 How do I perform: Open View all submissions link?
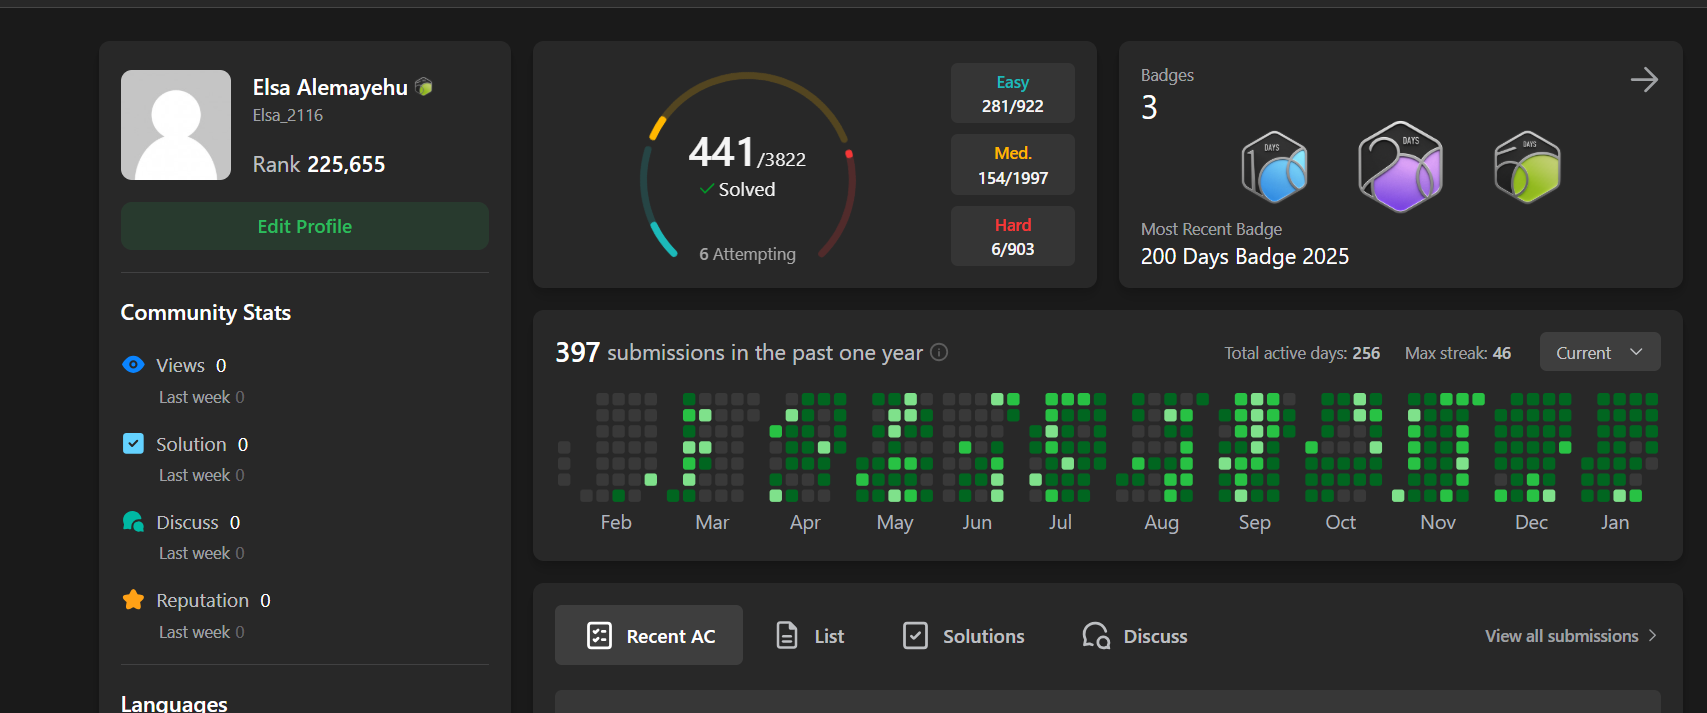(1570, 636)
